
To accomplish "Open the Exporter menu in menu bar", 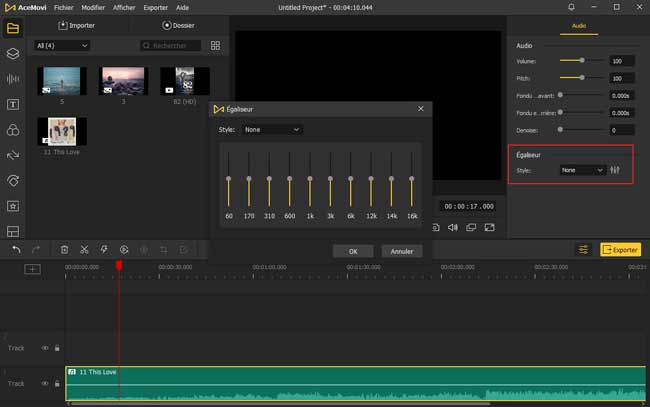I will 153,7.
